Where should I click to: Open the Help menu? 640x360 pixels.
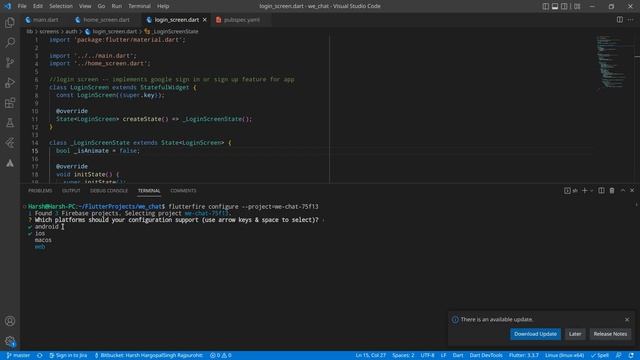tap(163, 6)
